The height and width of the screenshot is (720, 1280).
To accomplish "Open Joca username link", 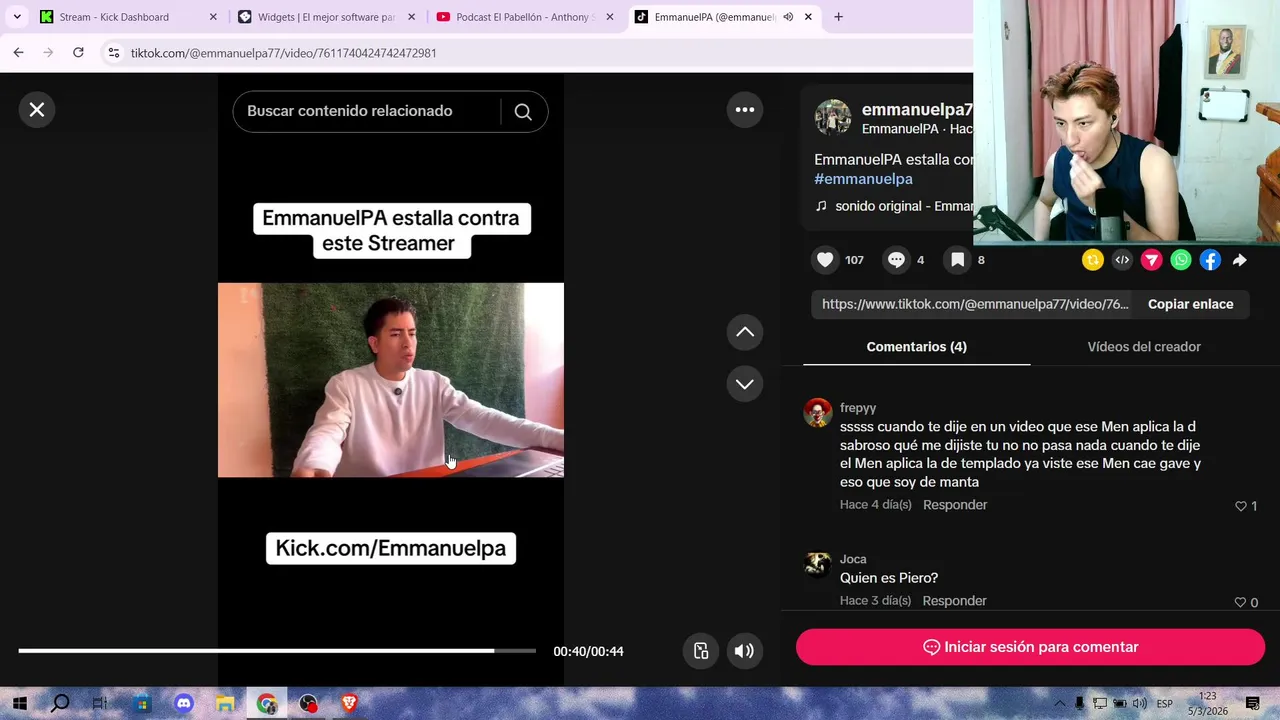I will coord(853,559).
